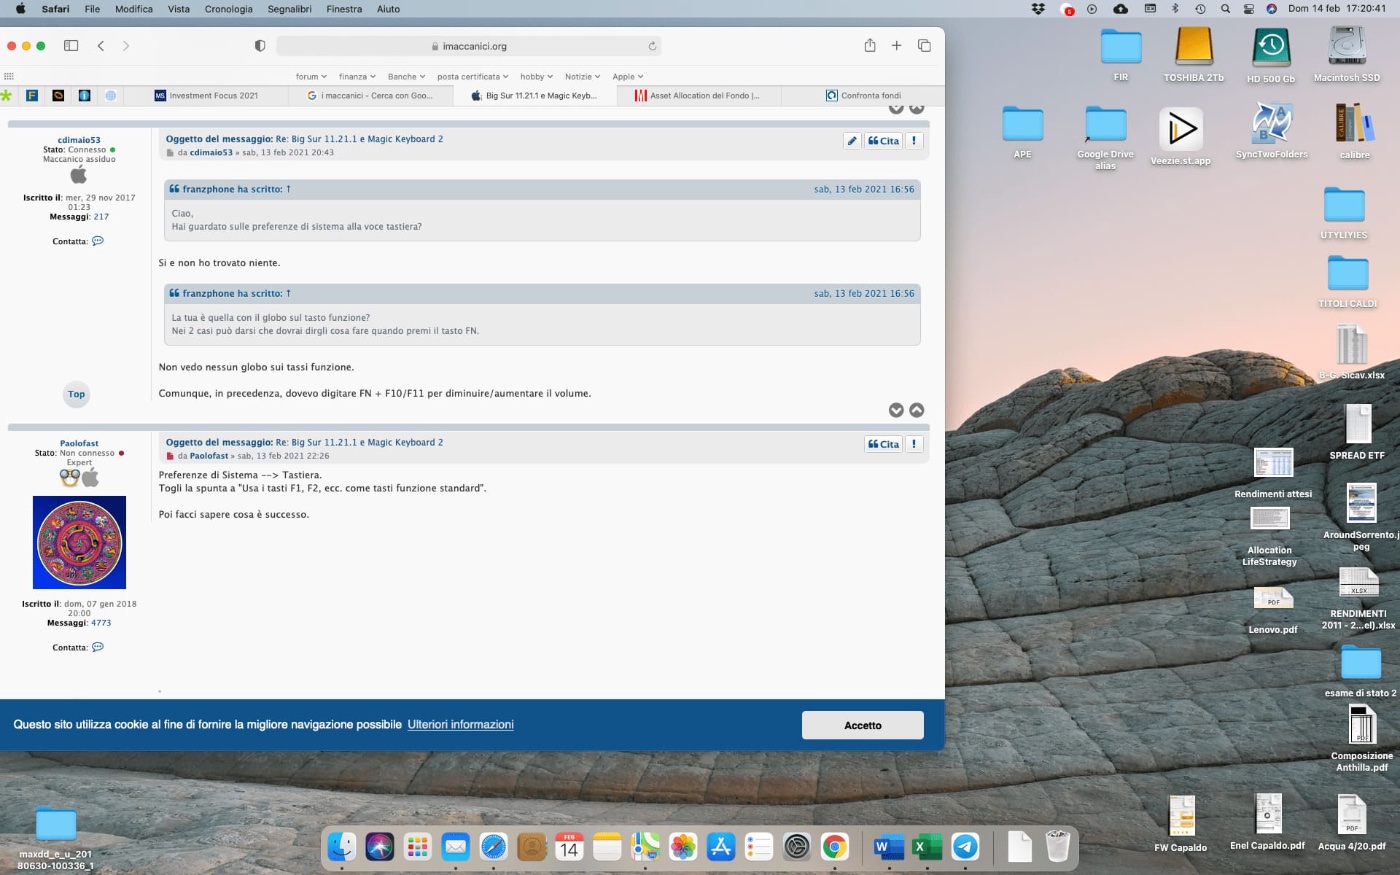Reload the imaccanici.org page
This screenshot has height=875, width=1400.
click(x=652, y=46)
